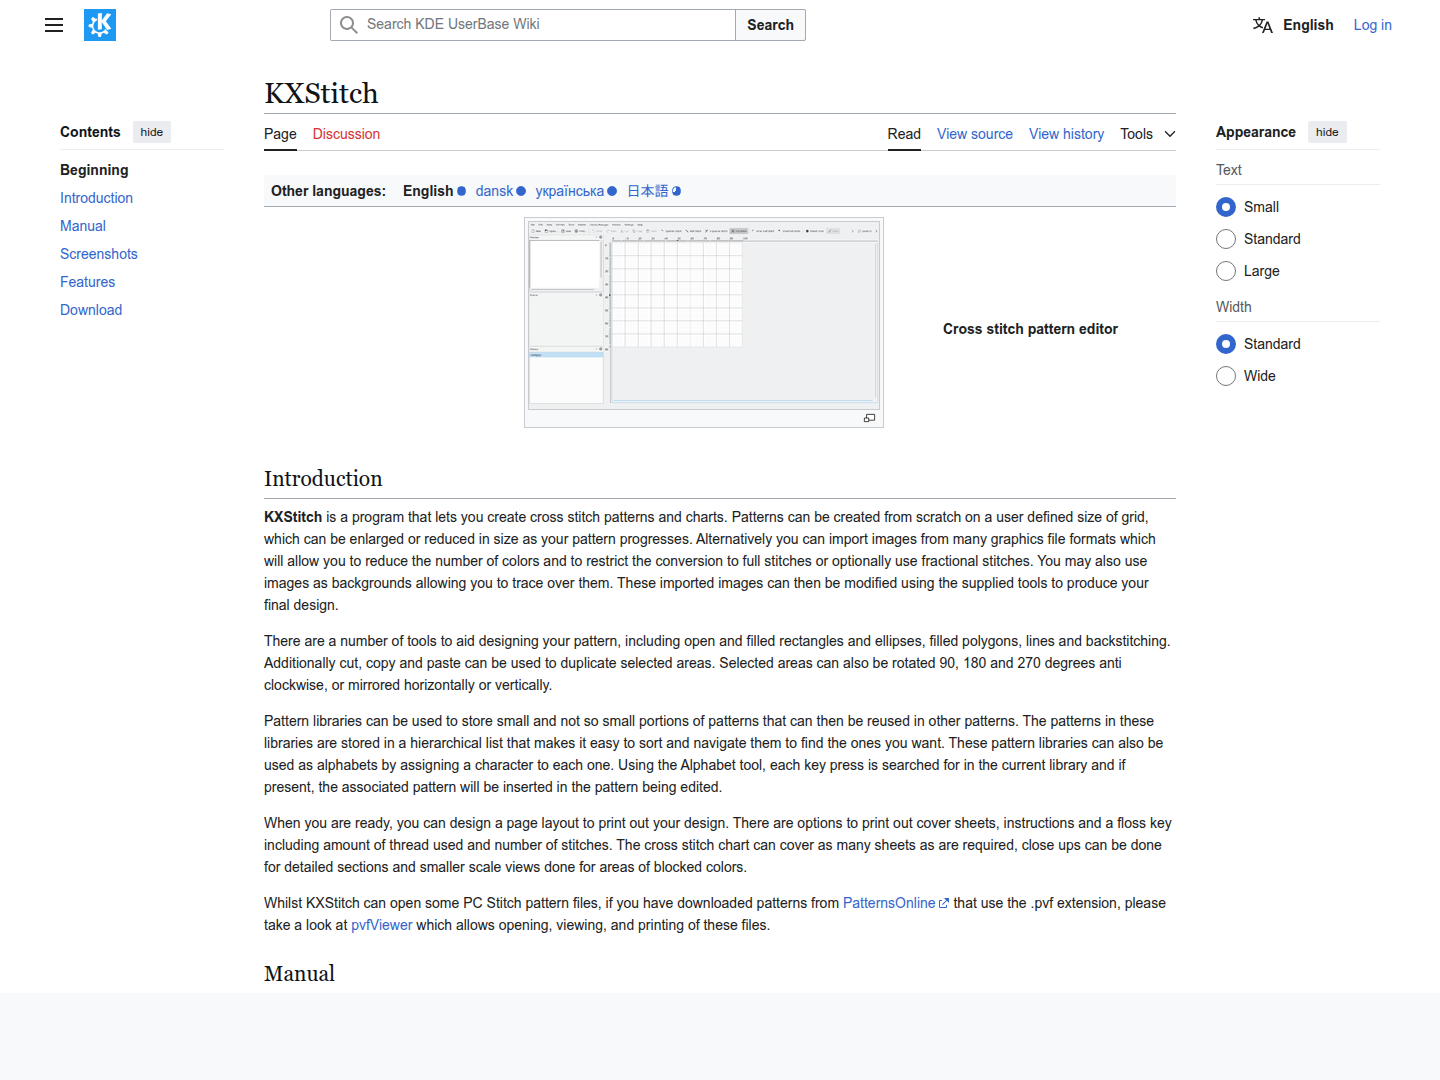Screen dimensions: 1440x1080
Task: Open the PatternsOnline link
Action: click(889, 903)
